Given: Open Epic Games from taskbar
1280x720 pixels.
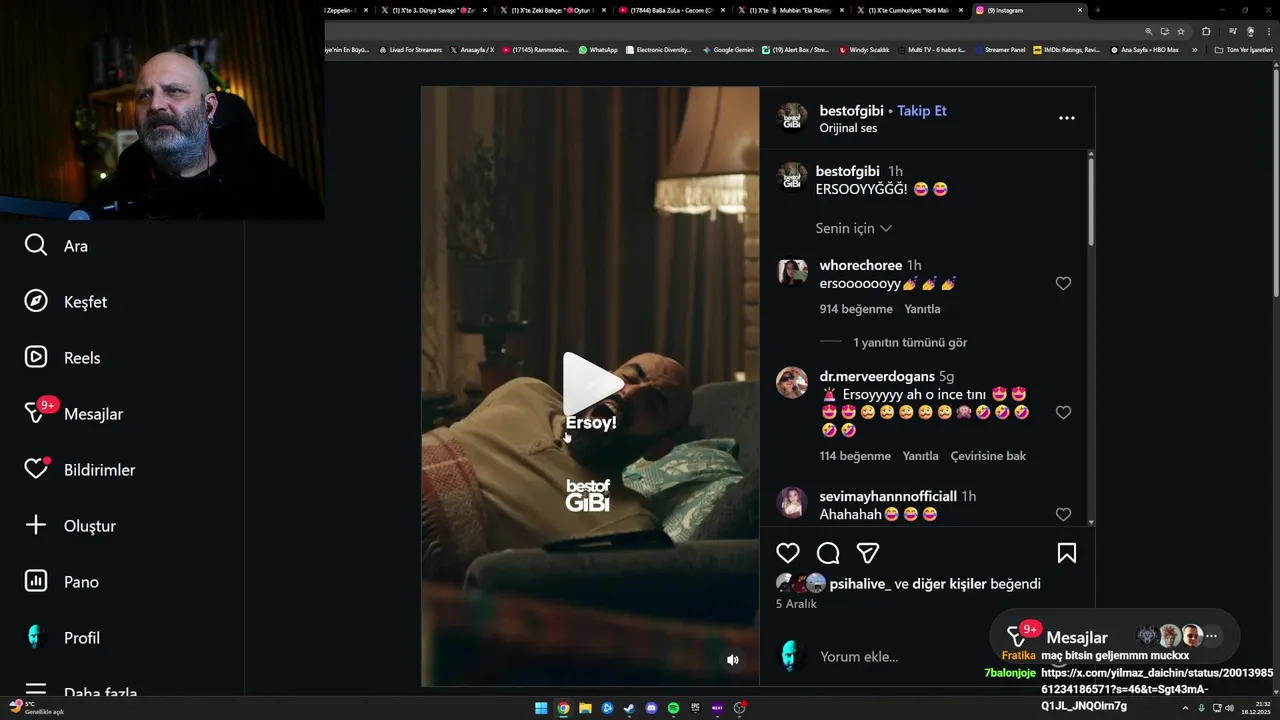Looking at the screenshot, I should 695,708.
